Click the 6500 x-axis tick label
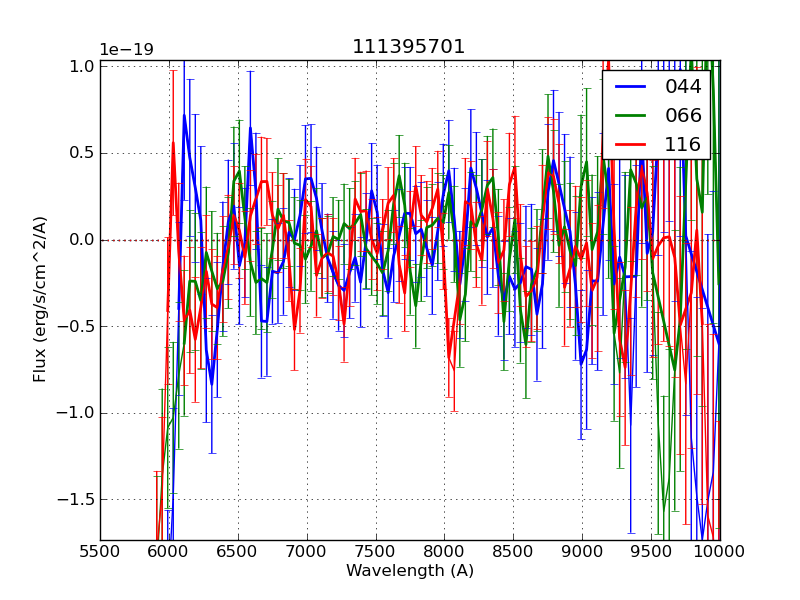 click(x=238, y=551)
